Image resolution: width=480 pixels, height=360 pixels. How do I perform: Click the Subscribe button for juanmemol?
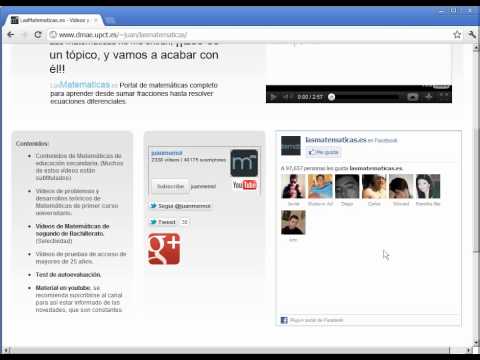point(170,186)
